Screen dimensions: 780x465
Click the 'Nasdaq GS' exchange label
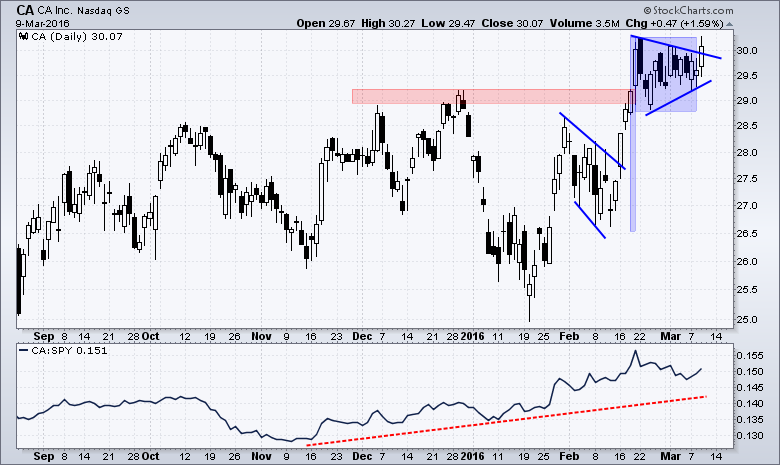(x=103, y=11)
